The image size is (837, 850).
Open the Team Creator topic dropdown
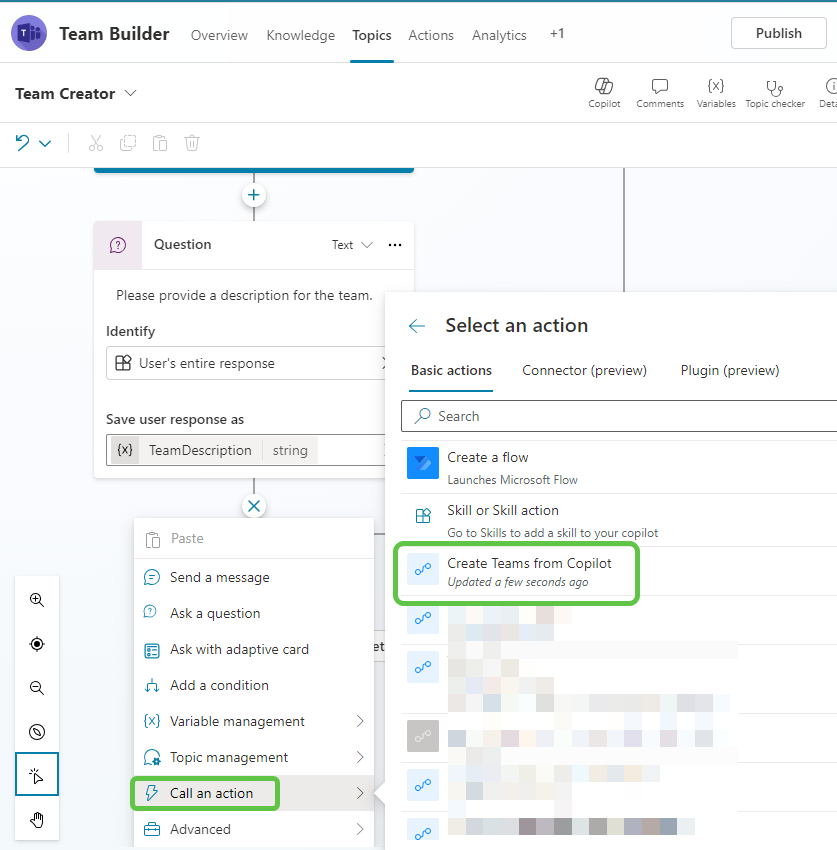click(131, 93)
